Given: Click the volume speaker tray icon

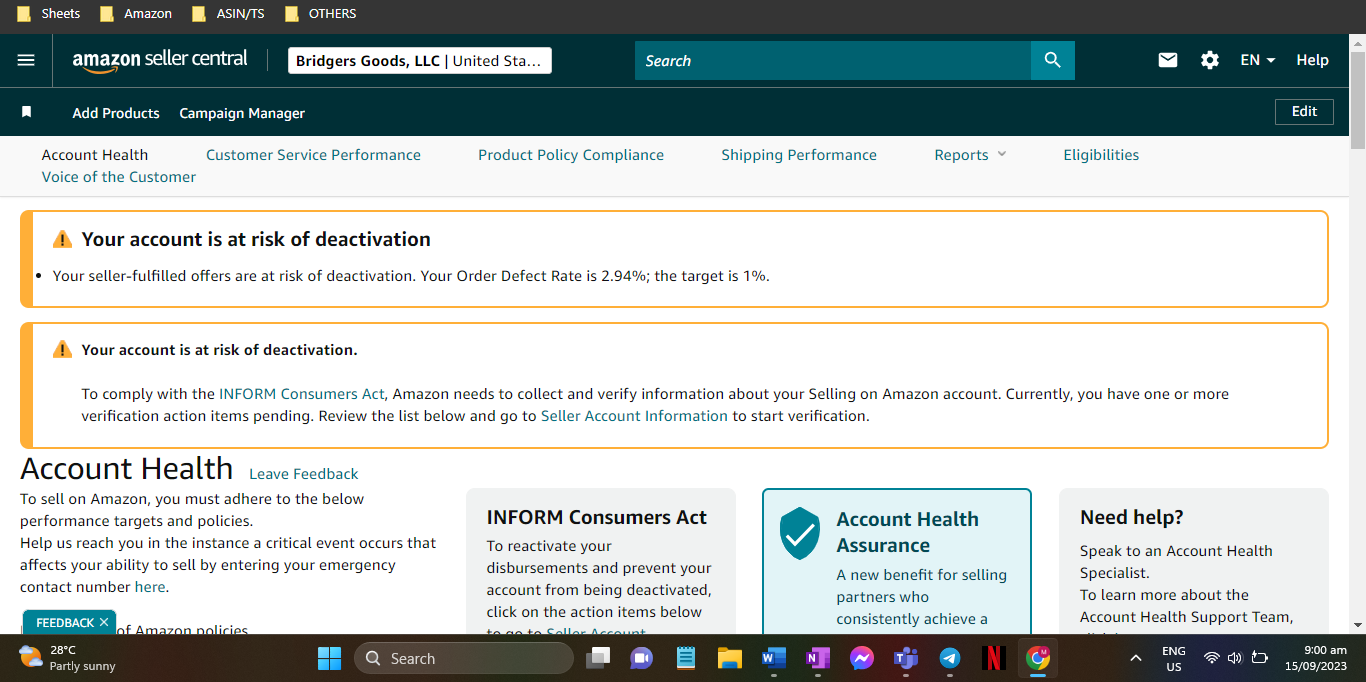Looking at the screenshot, I should (x=1234, y=658).
